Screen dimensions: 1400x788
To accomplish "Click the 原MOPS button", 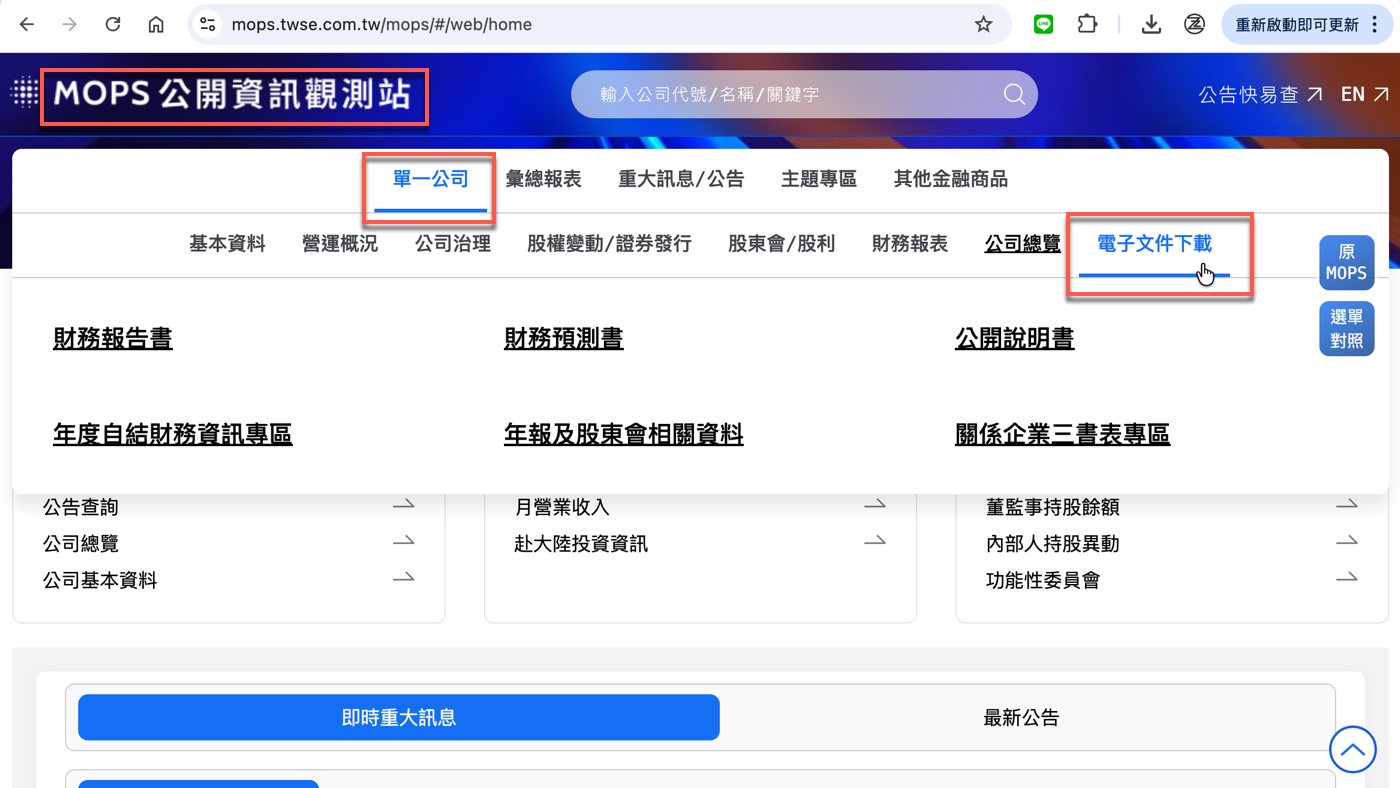I will 1346,262.
